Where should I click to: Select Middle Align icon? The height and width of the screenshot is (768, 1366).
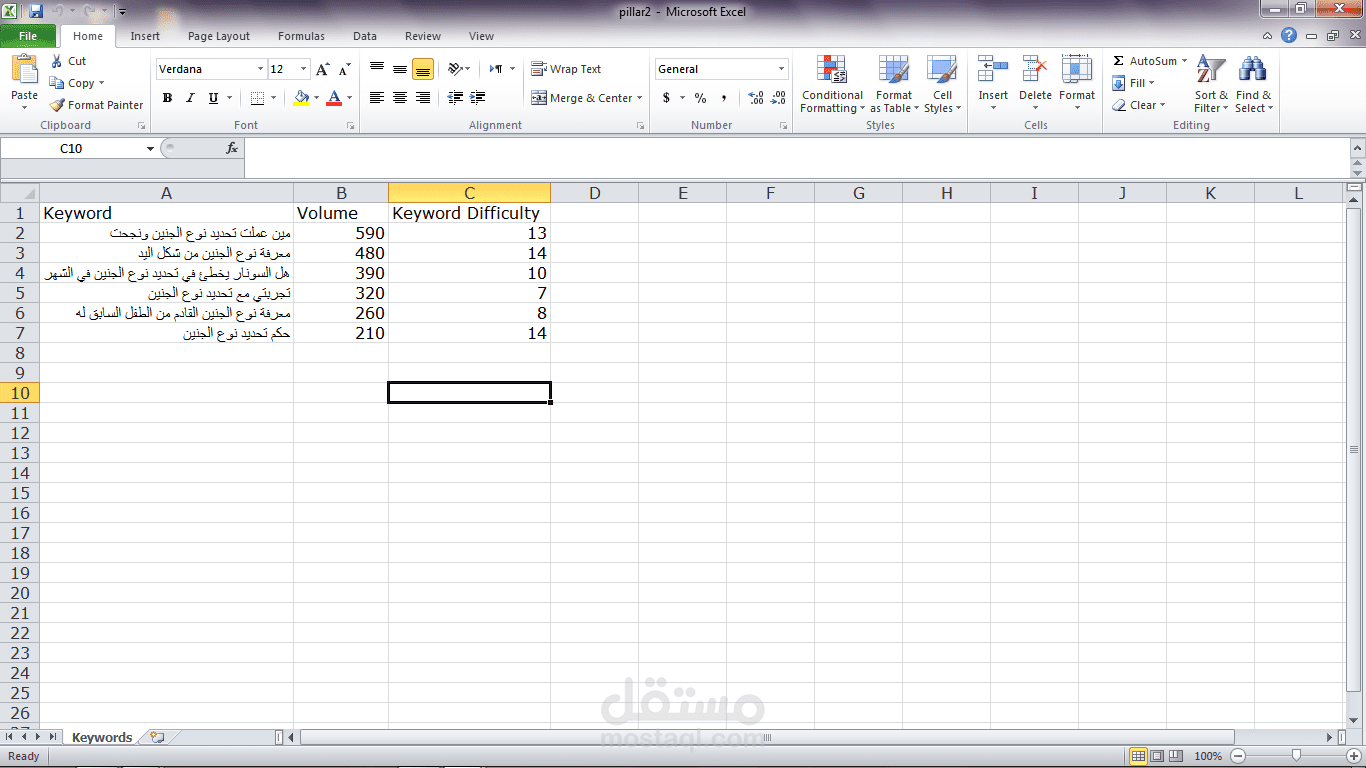[400, 69]
